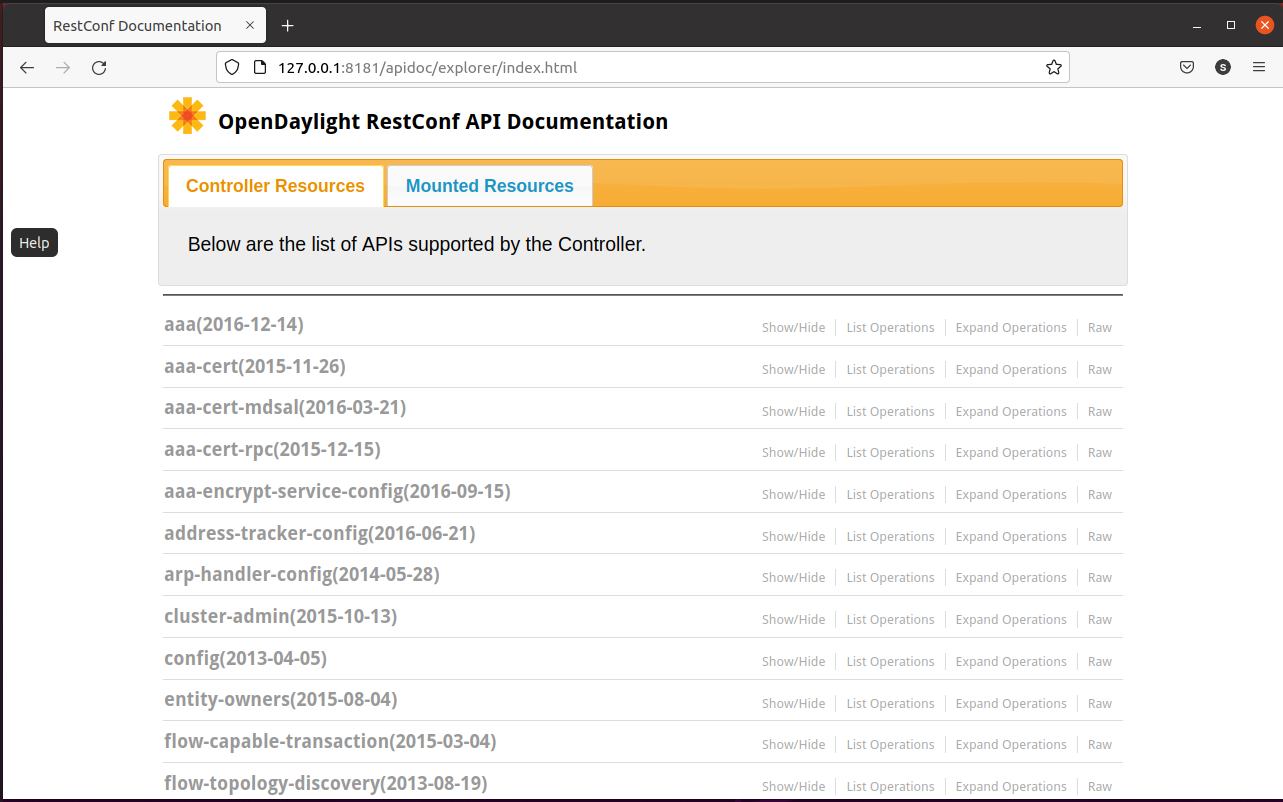The height and width of the screenshot is (802, 1283).
Task: Open Raw link for cluster-admin
Action: [1100, 620]
